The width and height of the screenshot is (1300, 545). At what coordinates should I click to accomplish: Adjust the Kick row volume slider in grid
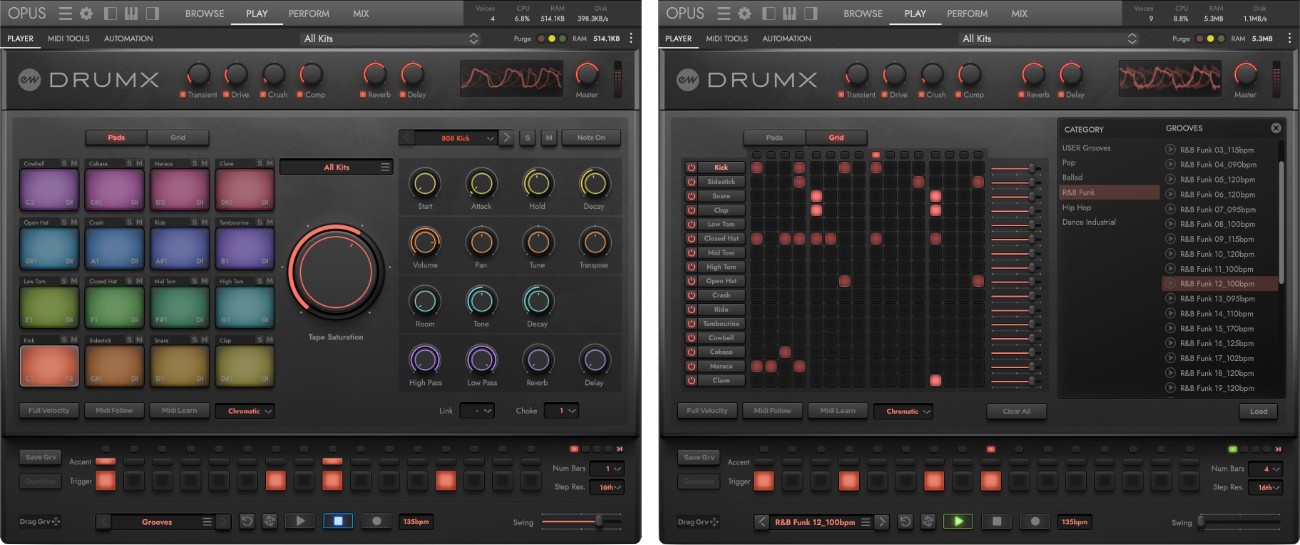tap(1016, 167)
